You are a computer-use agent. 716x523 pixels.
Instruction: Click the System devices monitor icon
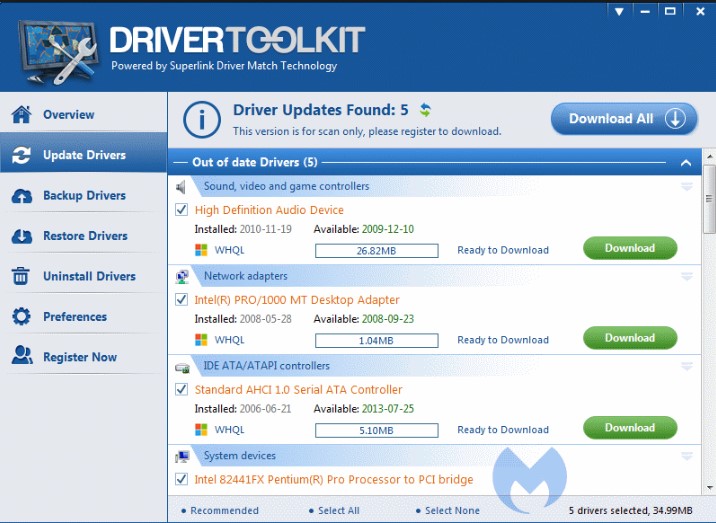point(182,456)
